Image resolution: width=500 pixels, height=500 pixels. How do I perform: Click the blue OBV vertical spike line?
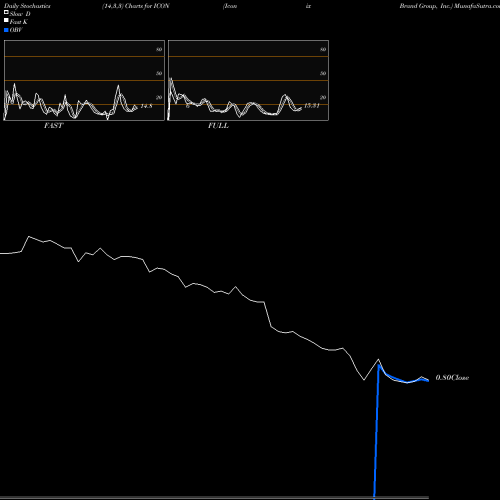point(376,433)
